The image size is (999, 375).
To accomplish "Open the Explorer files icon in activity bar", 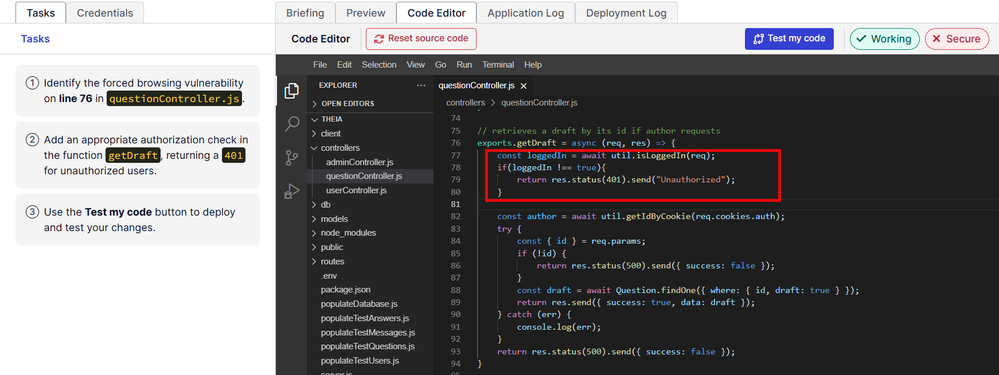I will coord(292,91).
